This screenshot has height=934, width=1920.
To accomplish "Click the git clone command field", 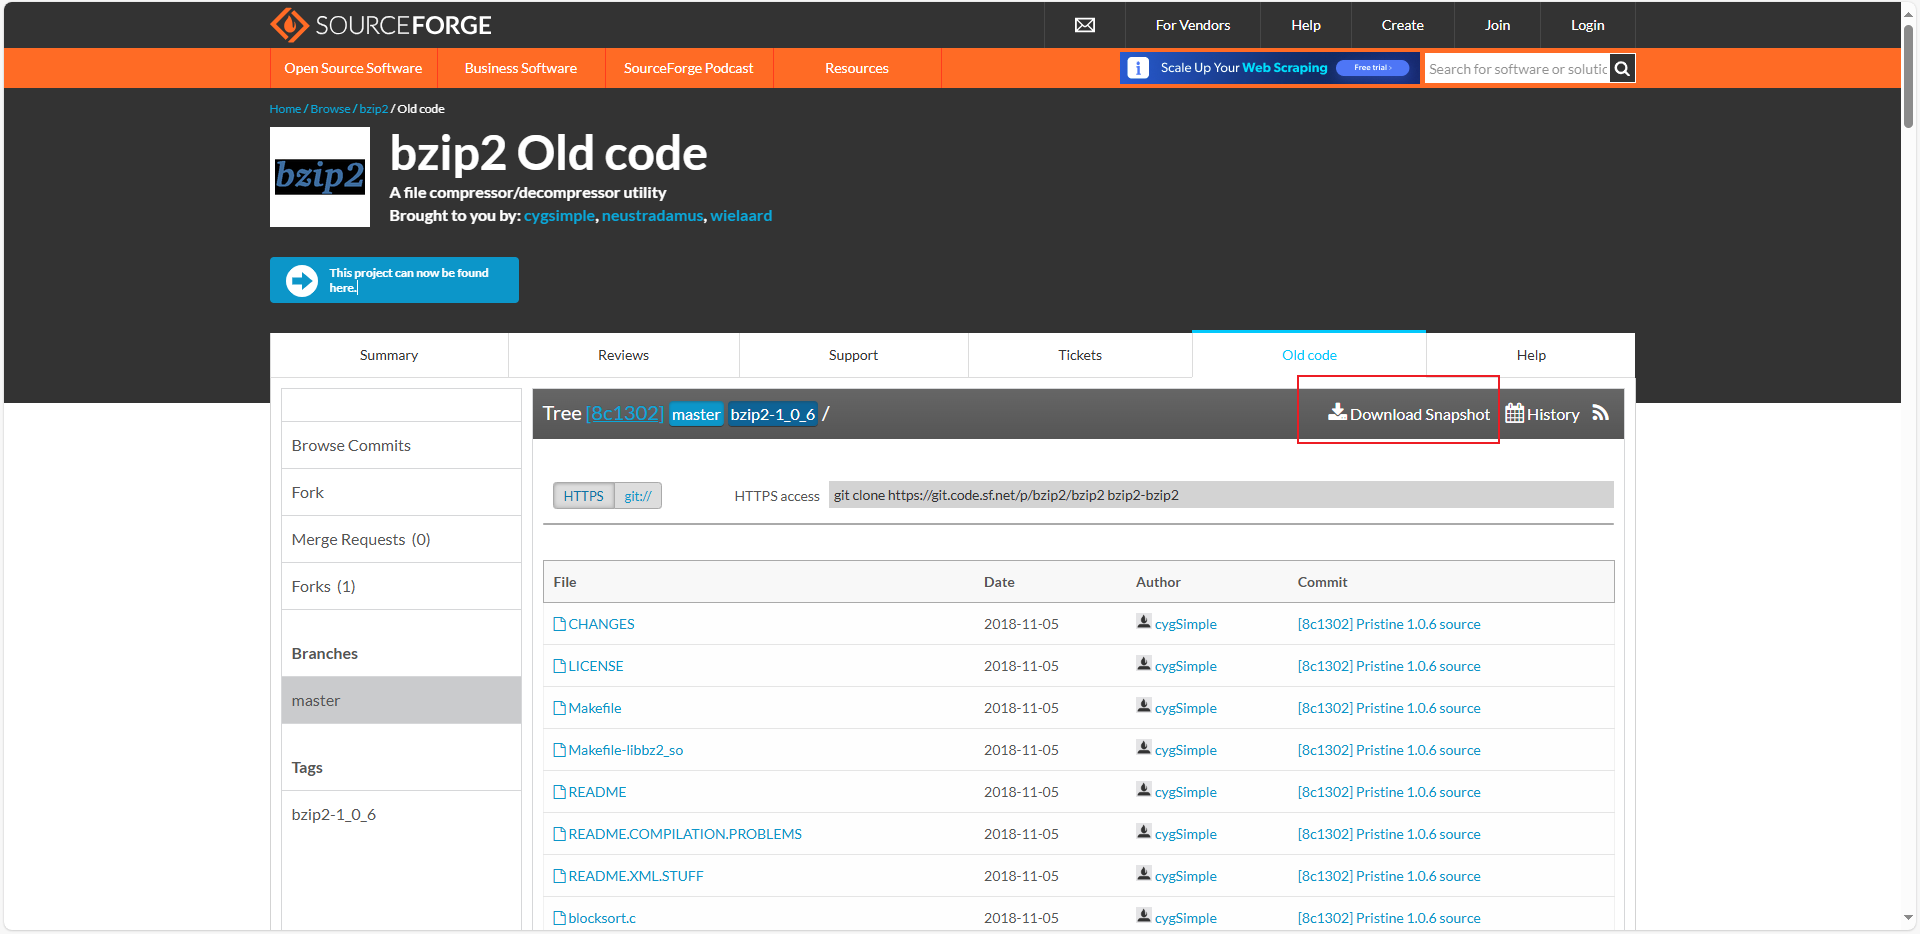I will pos(1221,495).
